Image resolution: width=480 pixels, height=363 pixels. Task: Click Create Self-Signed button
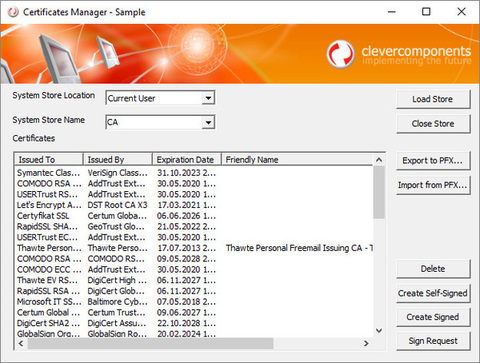433,293
